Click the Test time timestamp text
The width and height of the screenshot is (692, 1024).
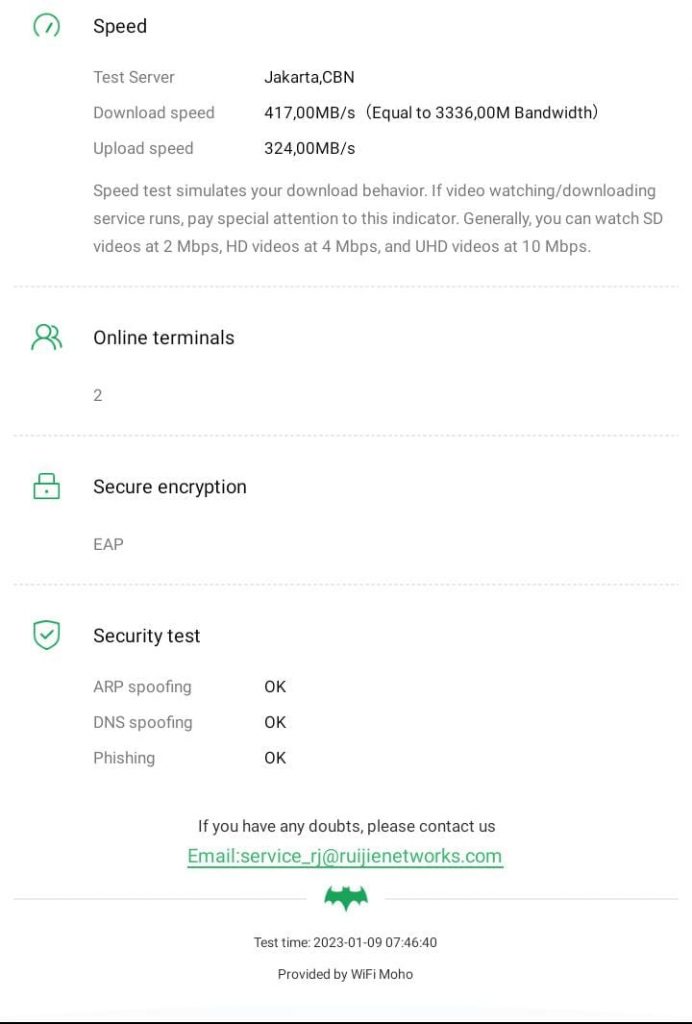point(345,942)
